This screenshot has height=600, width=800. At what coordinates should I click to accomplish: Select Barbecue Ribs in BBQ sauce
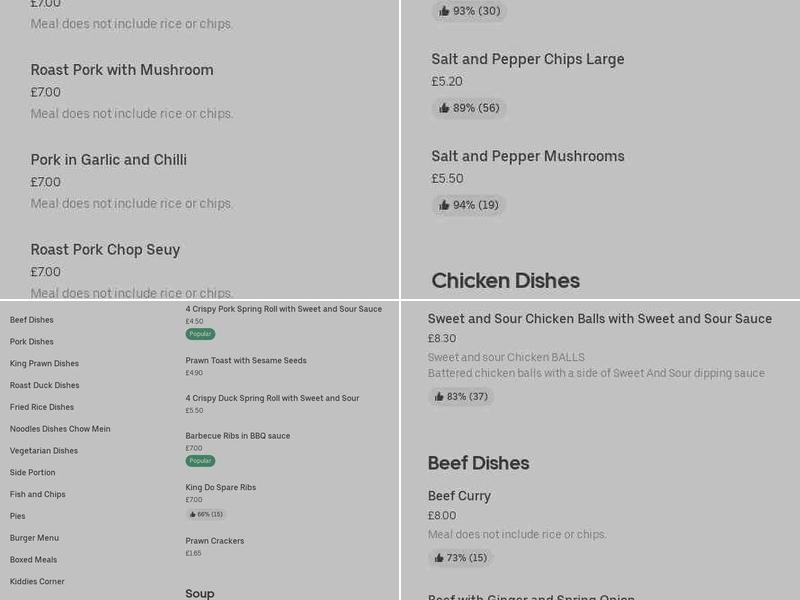[x=237, y=434]
